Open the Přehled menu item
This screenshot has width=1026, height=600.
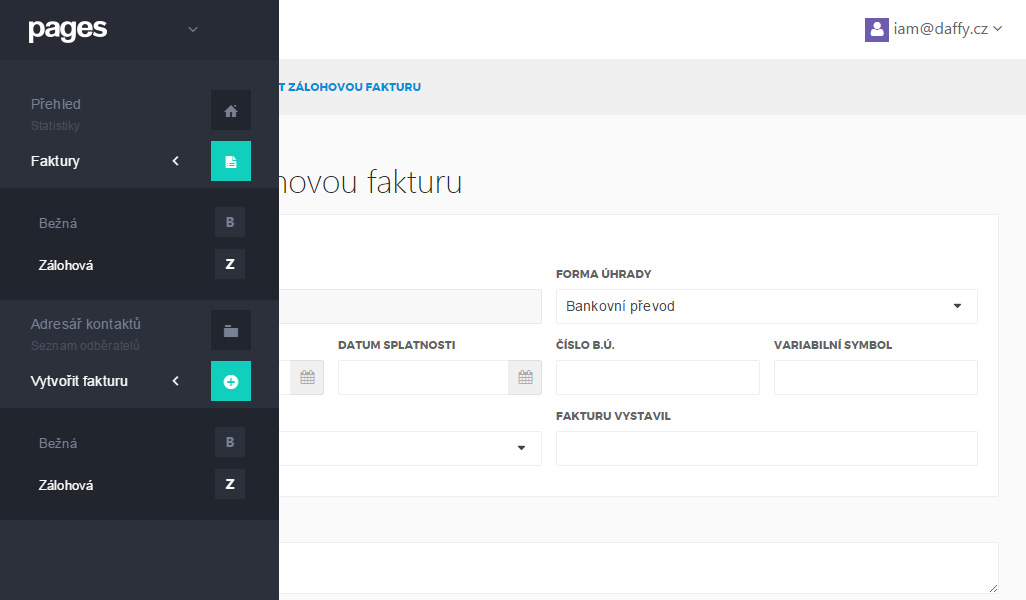coord(56,104)
